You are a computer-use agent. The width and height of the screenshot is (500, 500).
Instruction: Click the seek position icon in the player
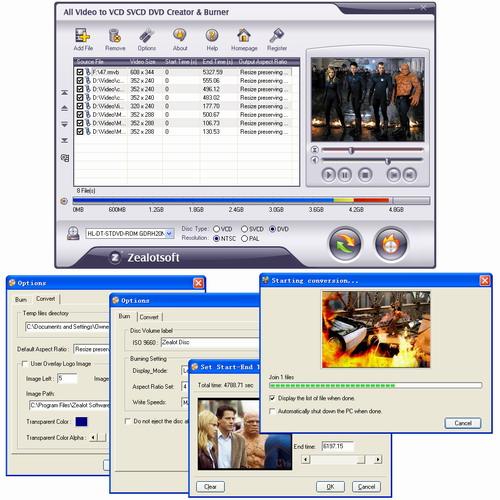(314, 150)
